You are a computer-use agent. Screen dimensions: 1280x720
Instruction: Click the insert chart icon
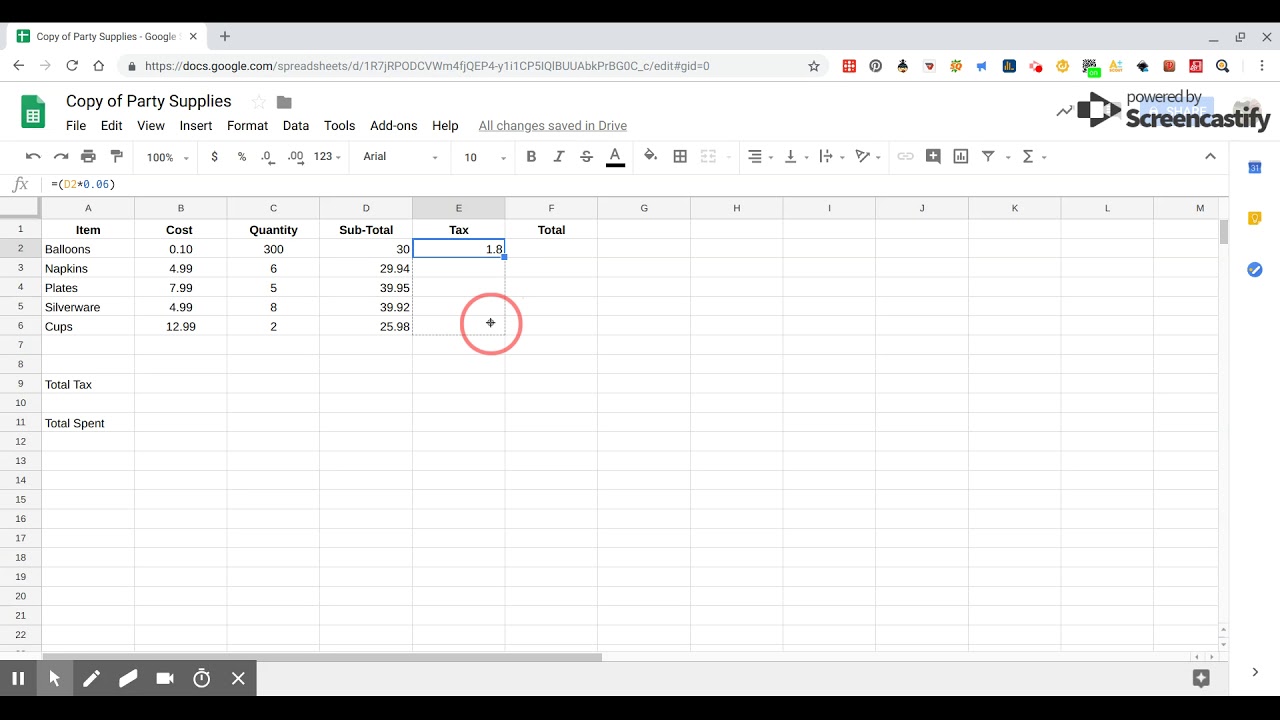tap(961, 156)
